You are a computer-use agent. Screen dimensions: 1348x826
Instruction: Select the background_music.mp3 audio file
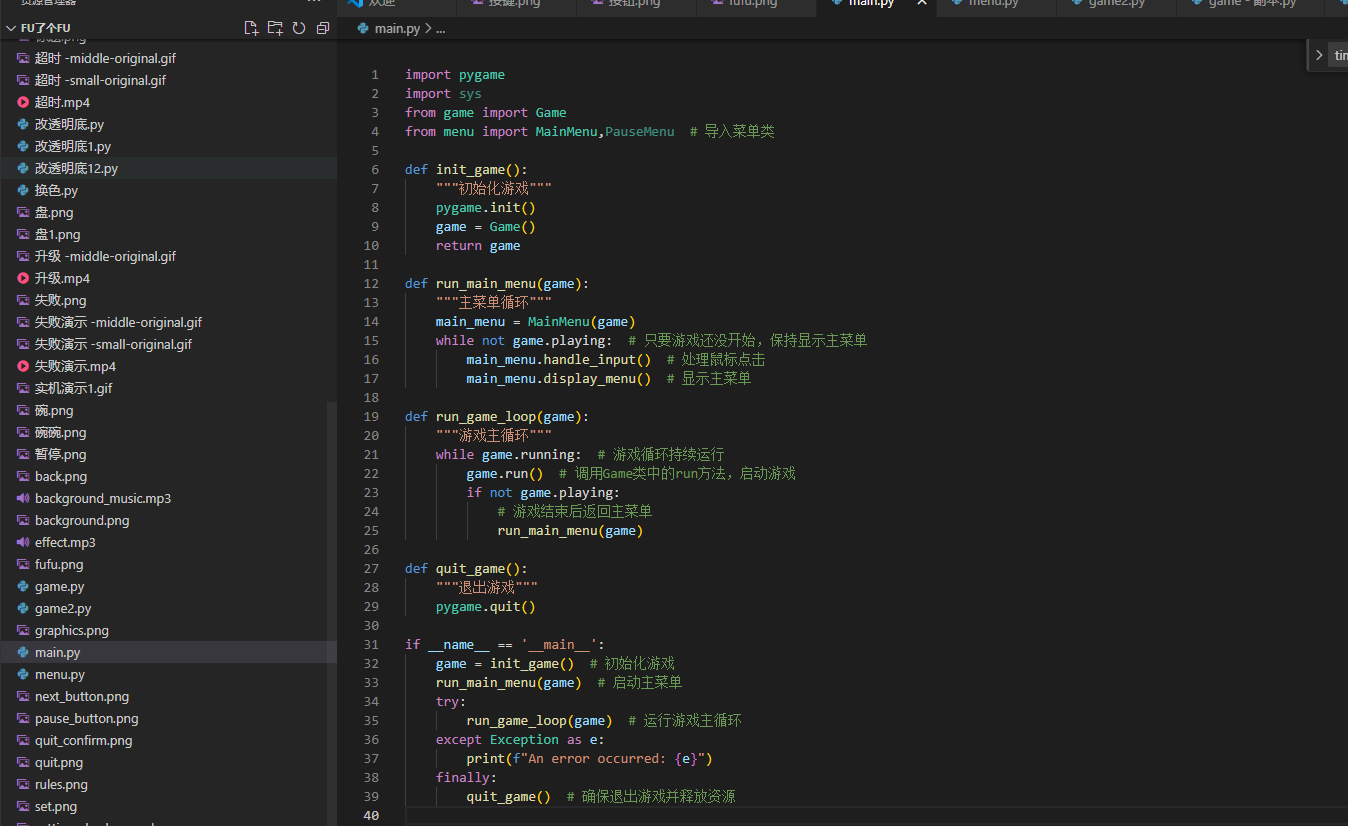pos(168,498)
